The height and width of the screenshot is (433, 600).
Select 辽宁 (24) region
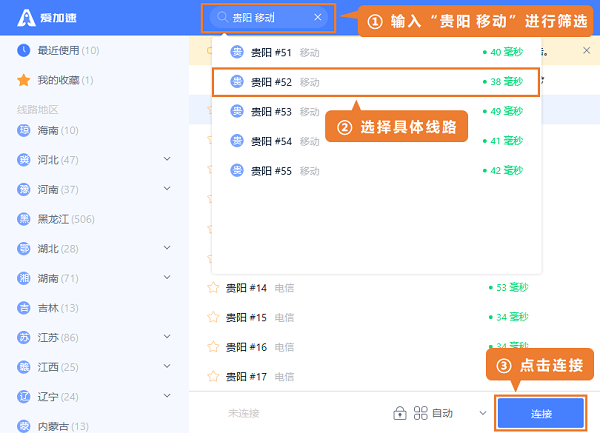tap(58, 397)
